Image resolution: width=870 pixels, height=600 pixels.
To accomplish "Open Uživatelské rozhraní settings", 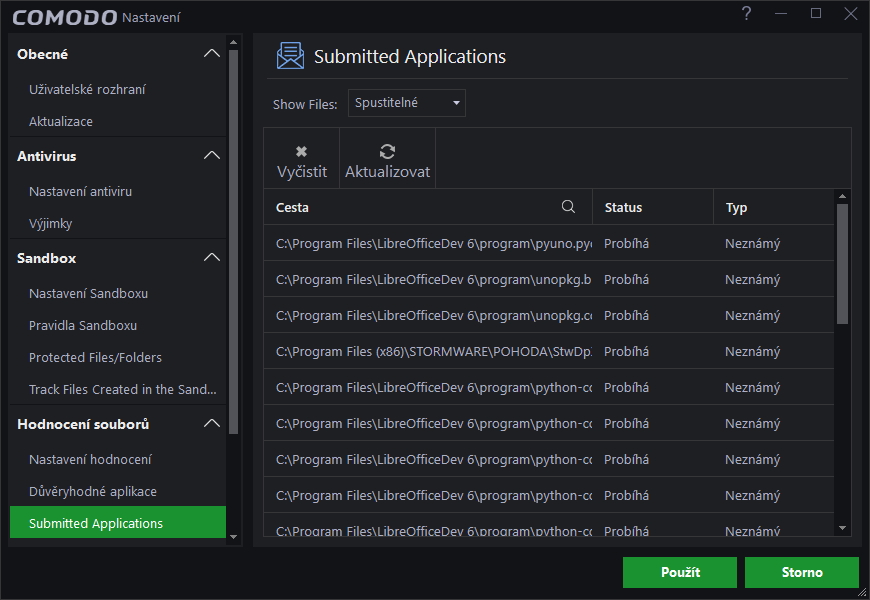I will (87, 89).
